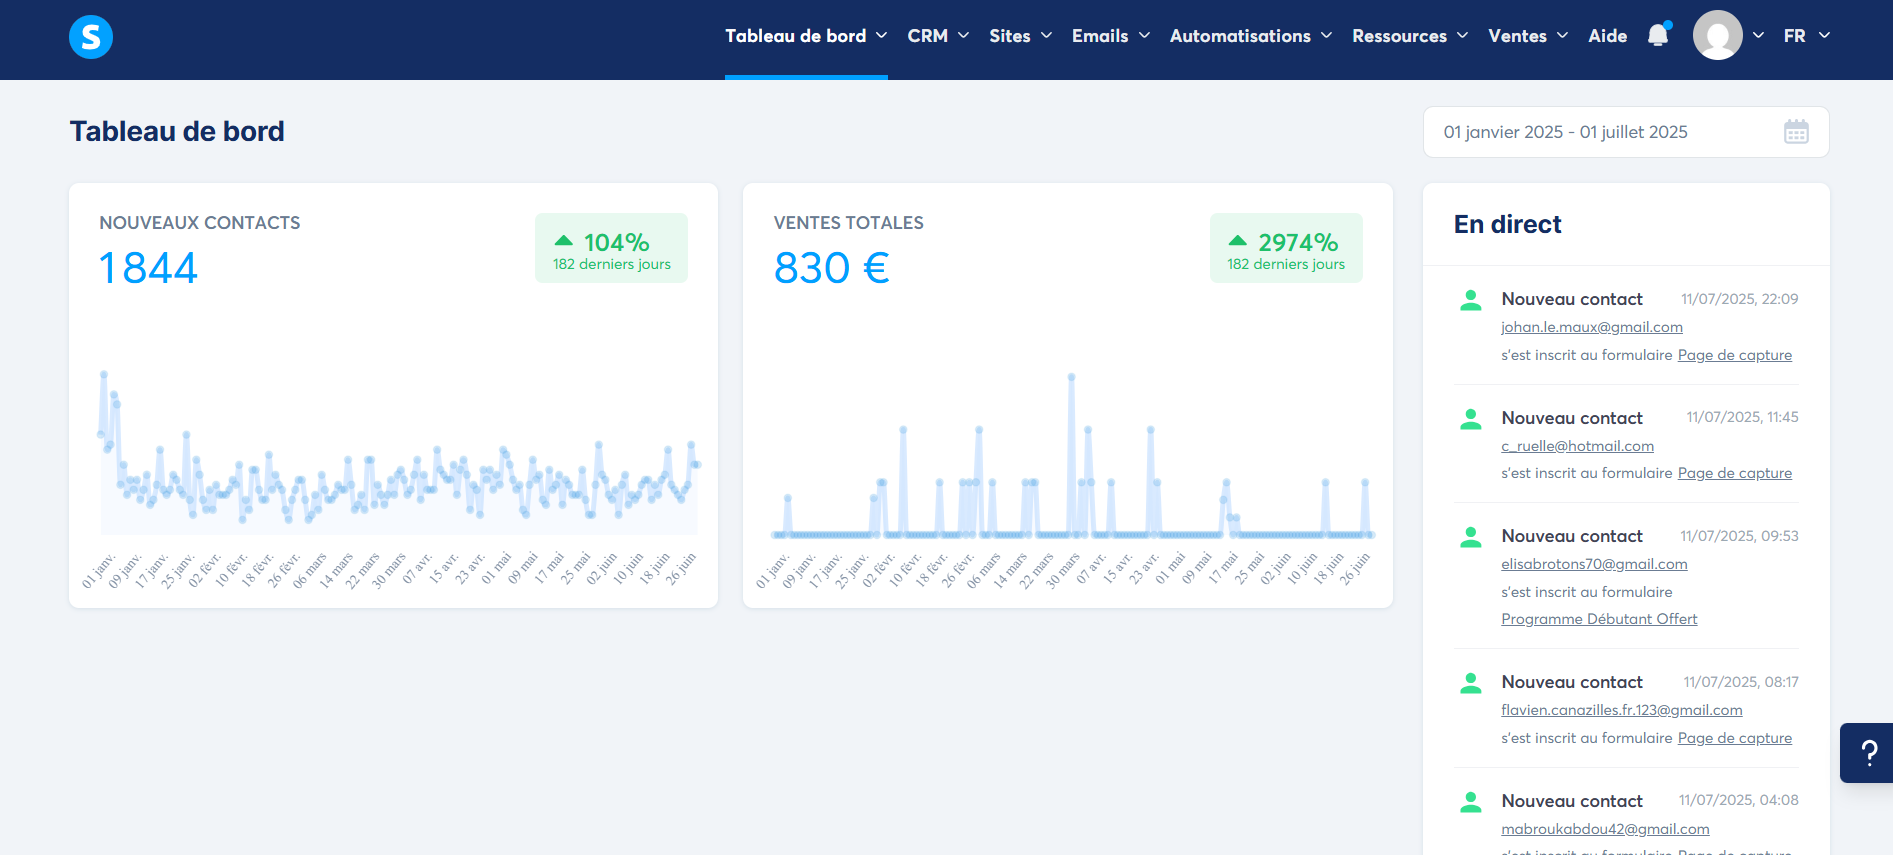The height and width of the screenshot is (855, 1893).
Task: Click the first peak in contacts chart
Action: coord(104,375)
